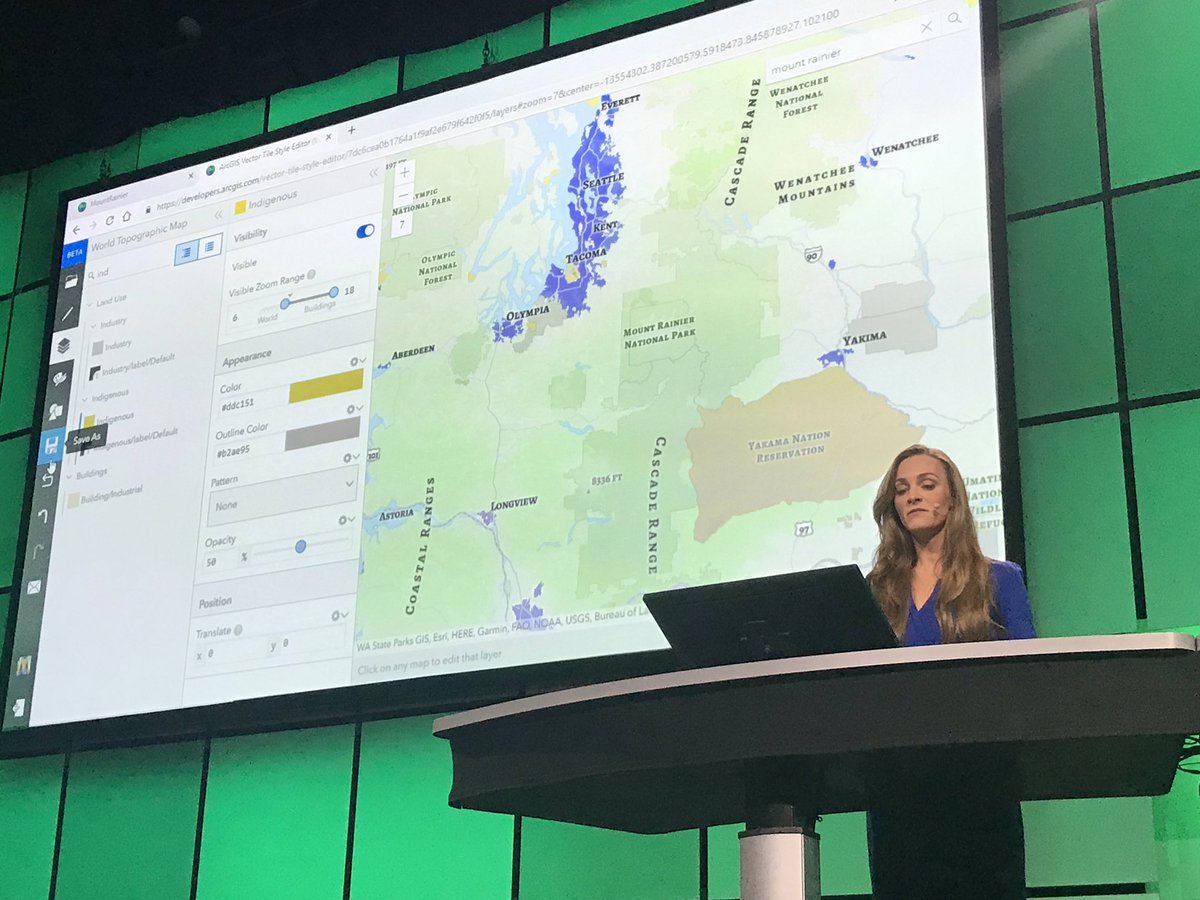The height and width of the screenshot is (900, 1200).
Task: Click info icon beside Translate
Action: [238, 631]
